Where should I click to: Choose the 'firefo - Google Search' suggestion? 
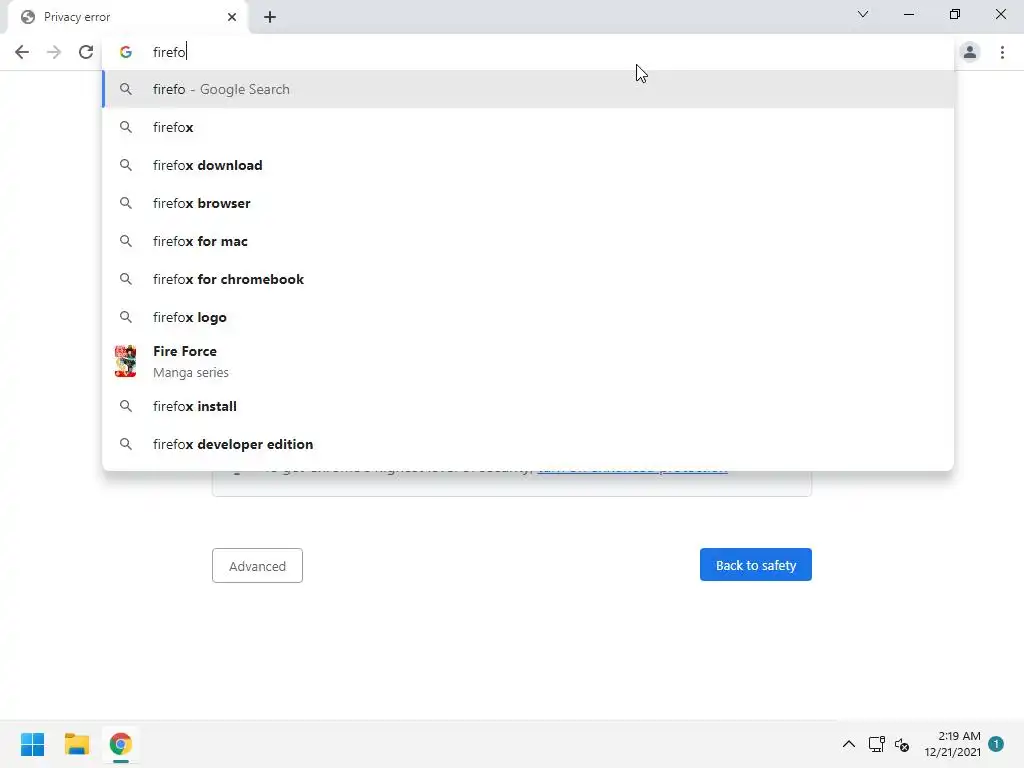point(528,89)
